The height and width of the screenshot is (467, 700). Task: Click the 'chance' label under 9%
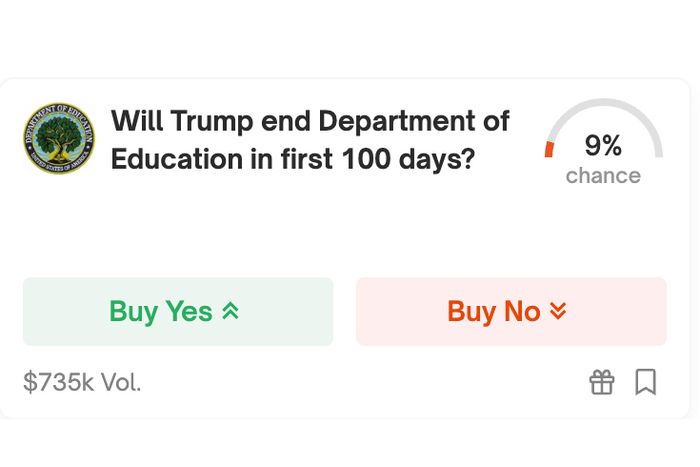[x=603, y=175]
